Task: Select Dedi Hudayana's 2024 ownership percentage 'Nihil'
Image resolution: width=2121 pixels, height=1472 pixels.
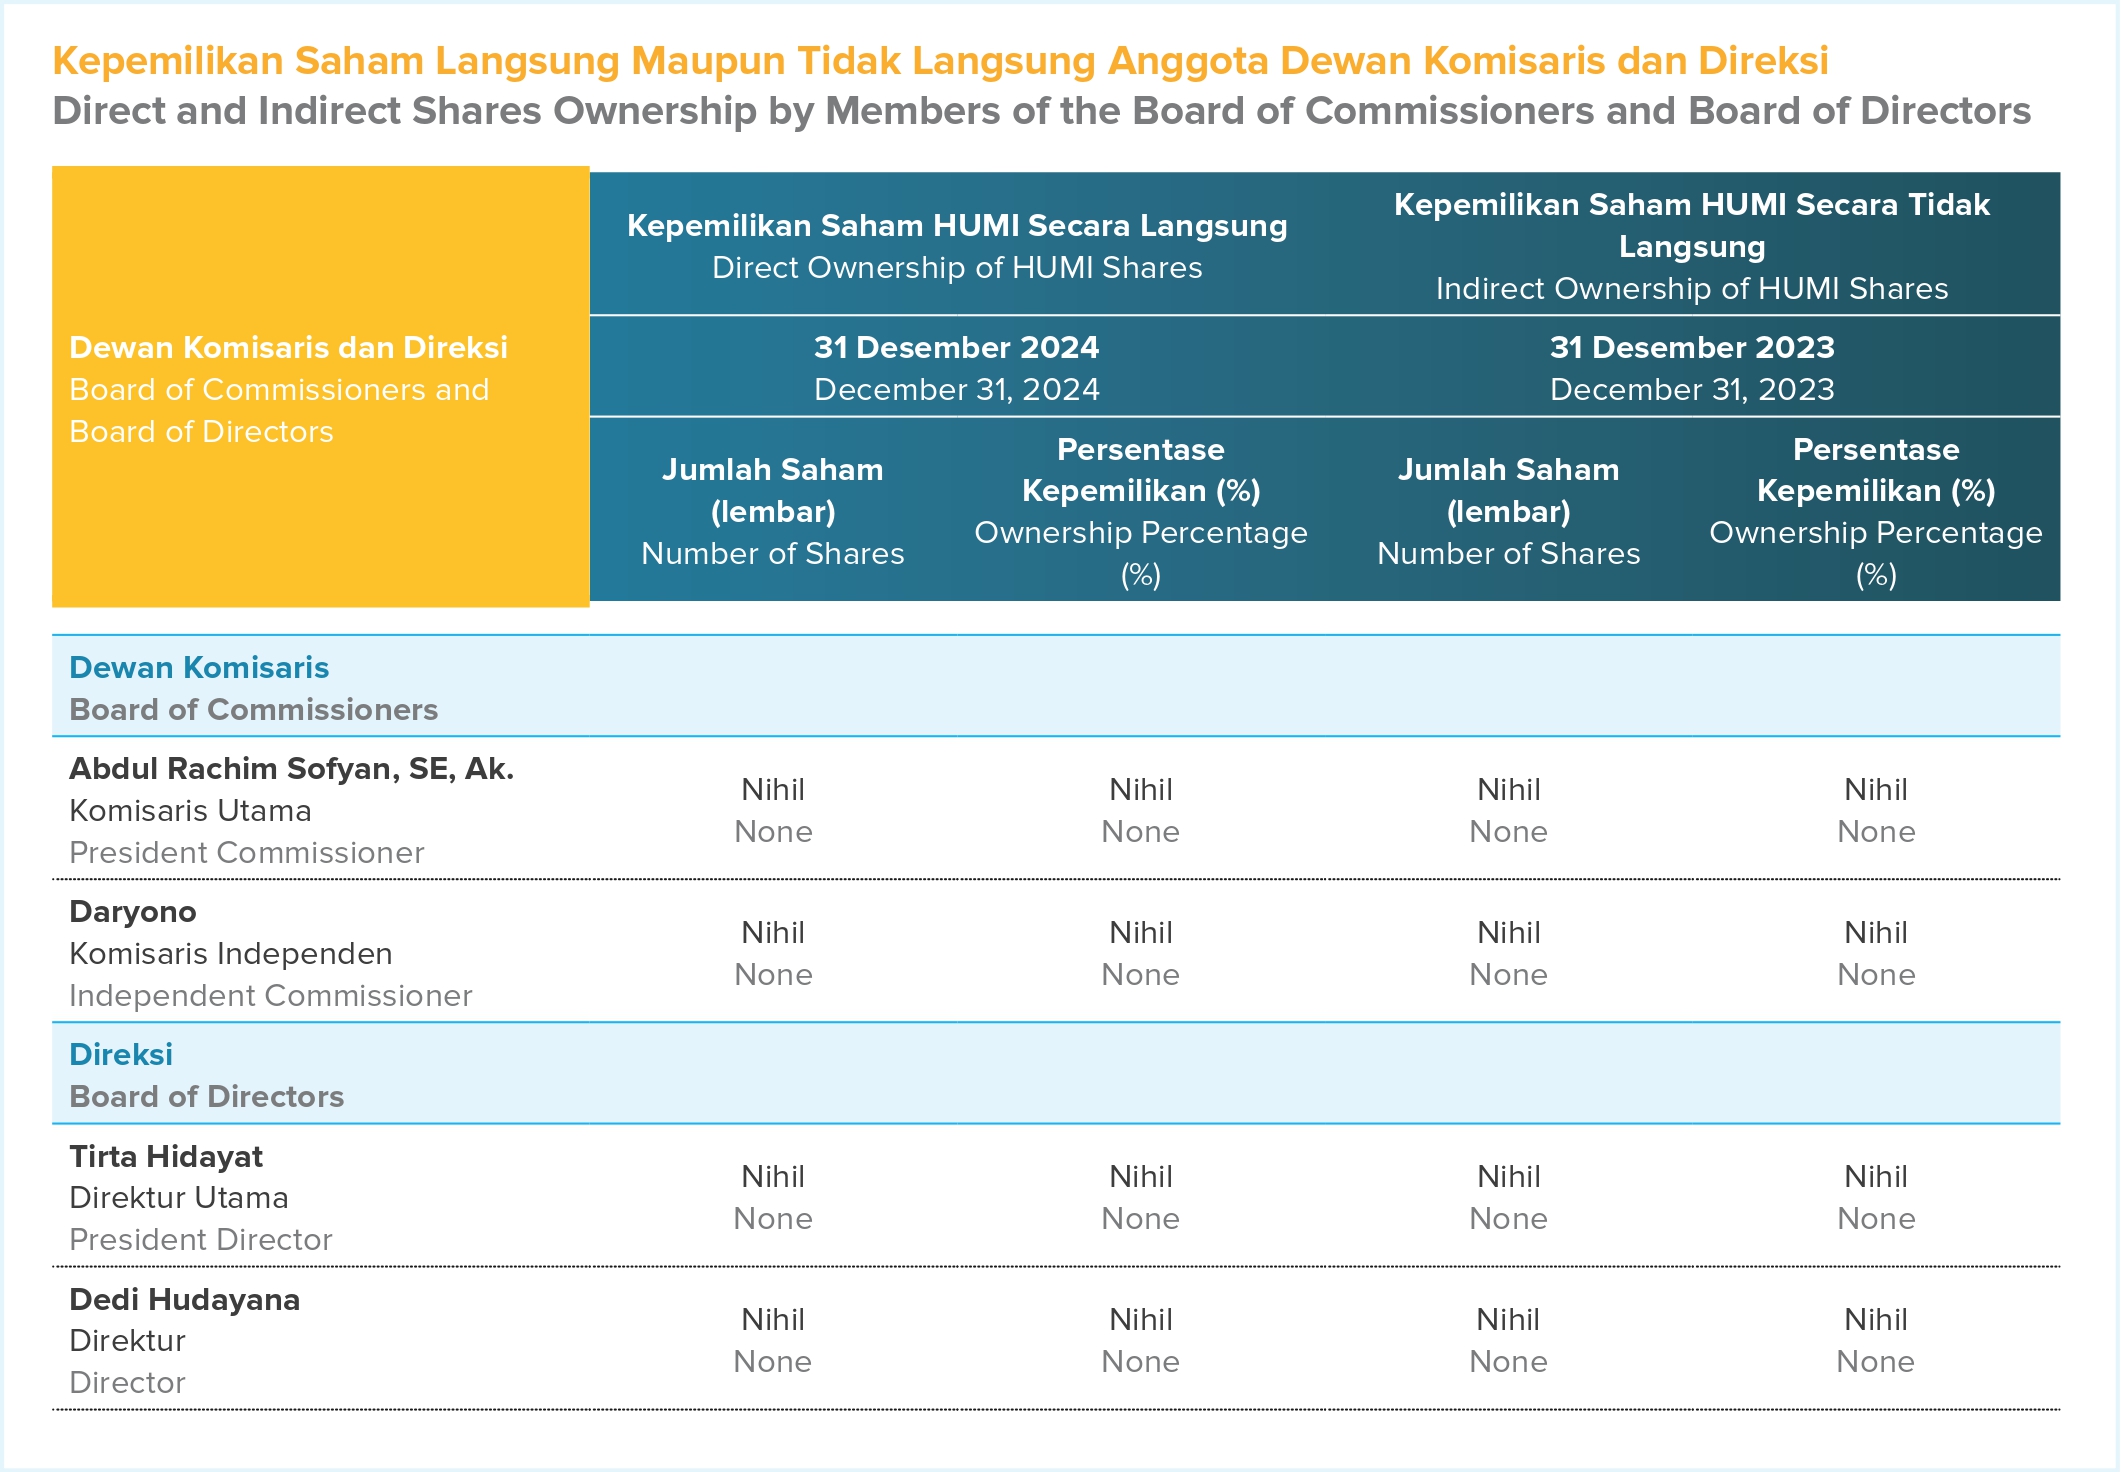Action: (1141, 1320)
